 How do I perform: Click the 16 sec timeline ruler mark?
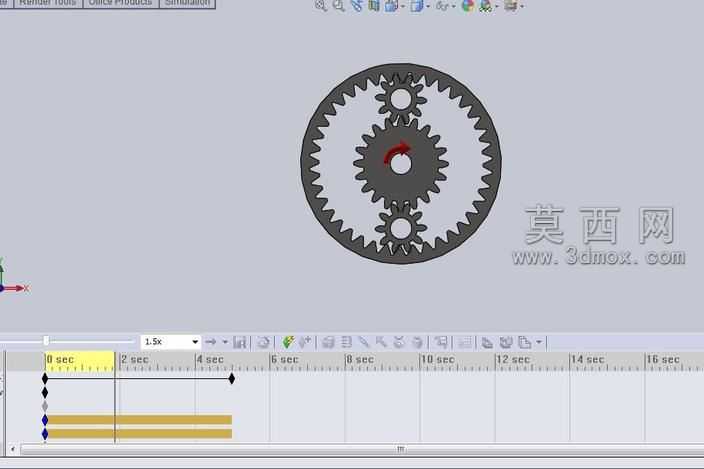pyautogui.click(x=663, y=359)
